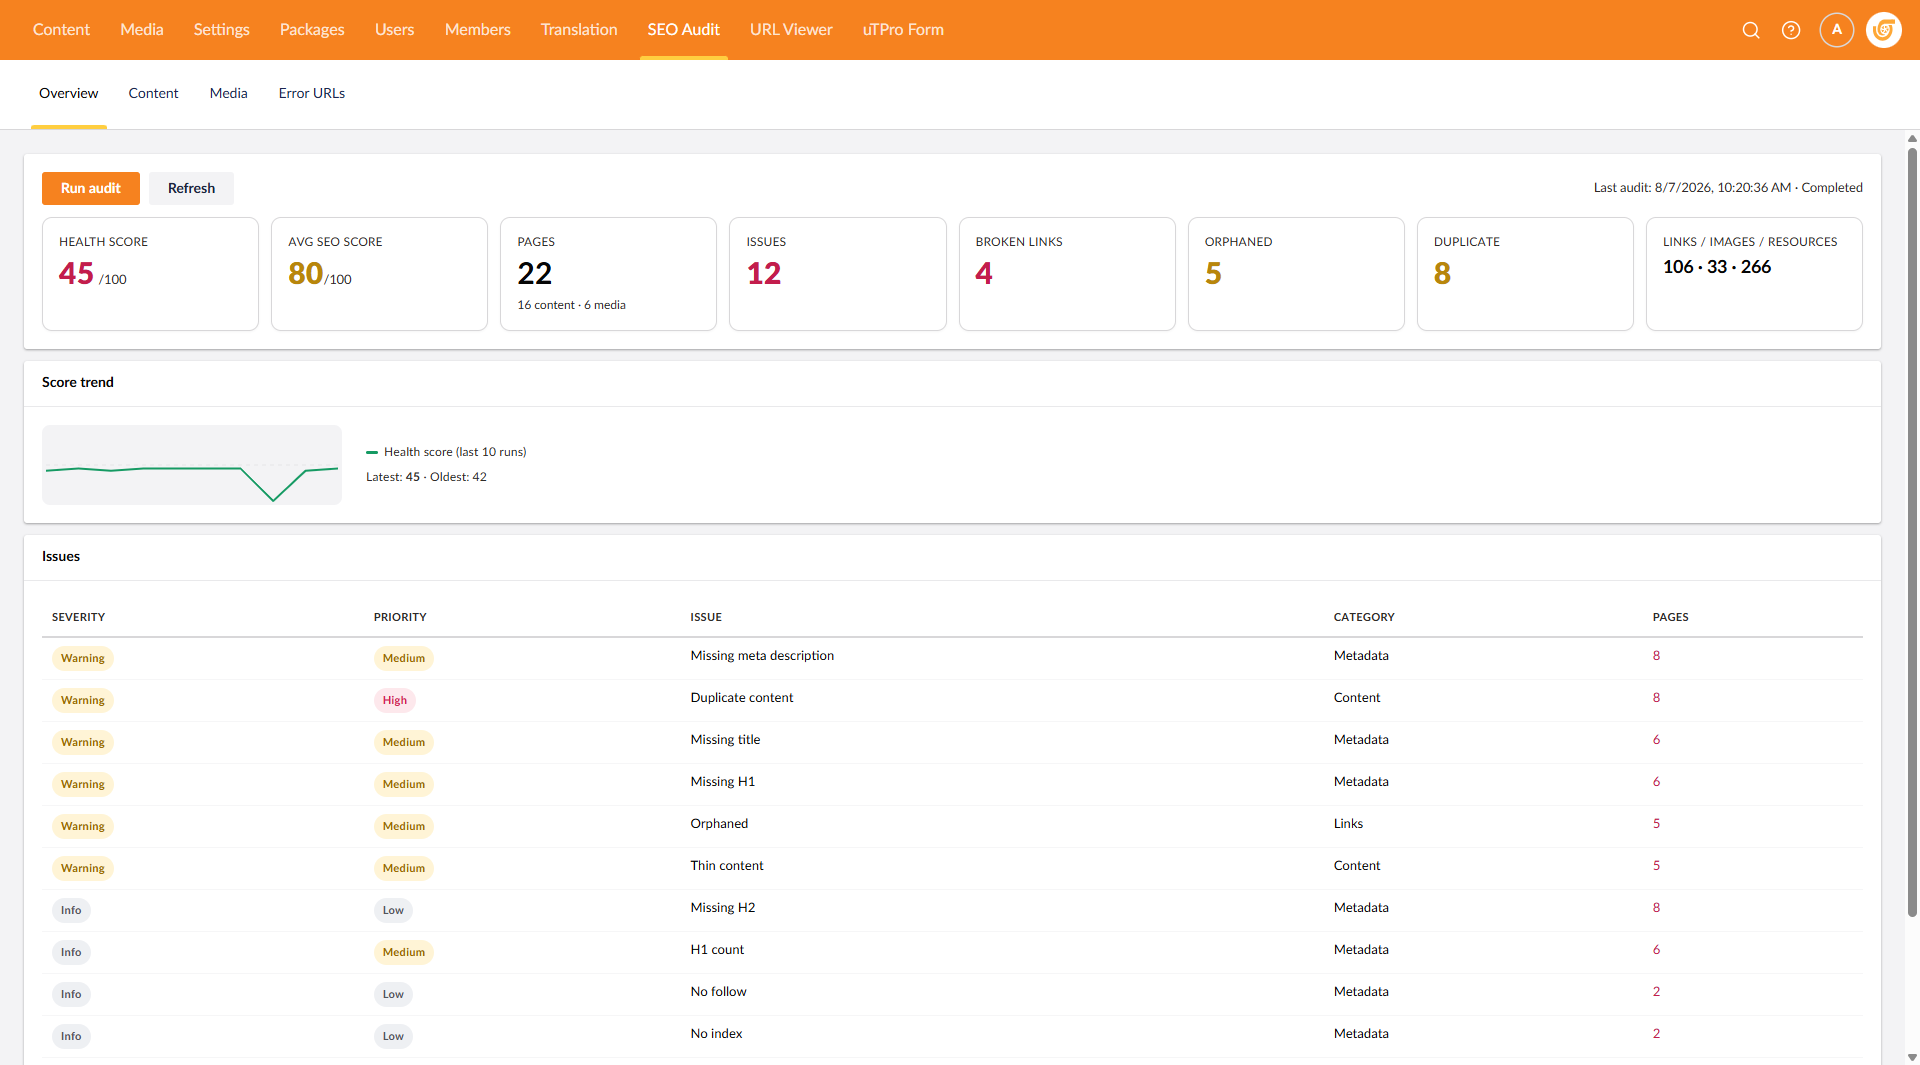
Task: Click the Warning badge in Missing title row
Action: point(83,742)
